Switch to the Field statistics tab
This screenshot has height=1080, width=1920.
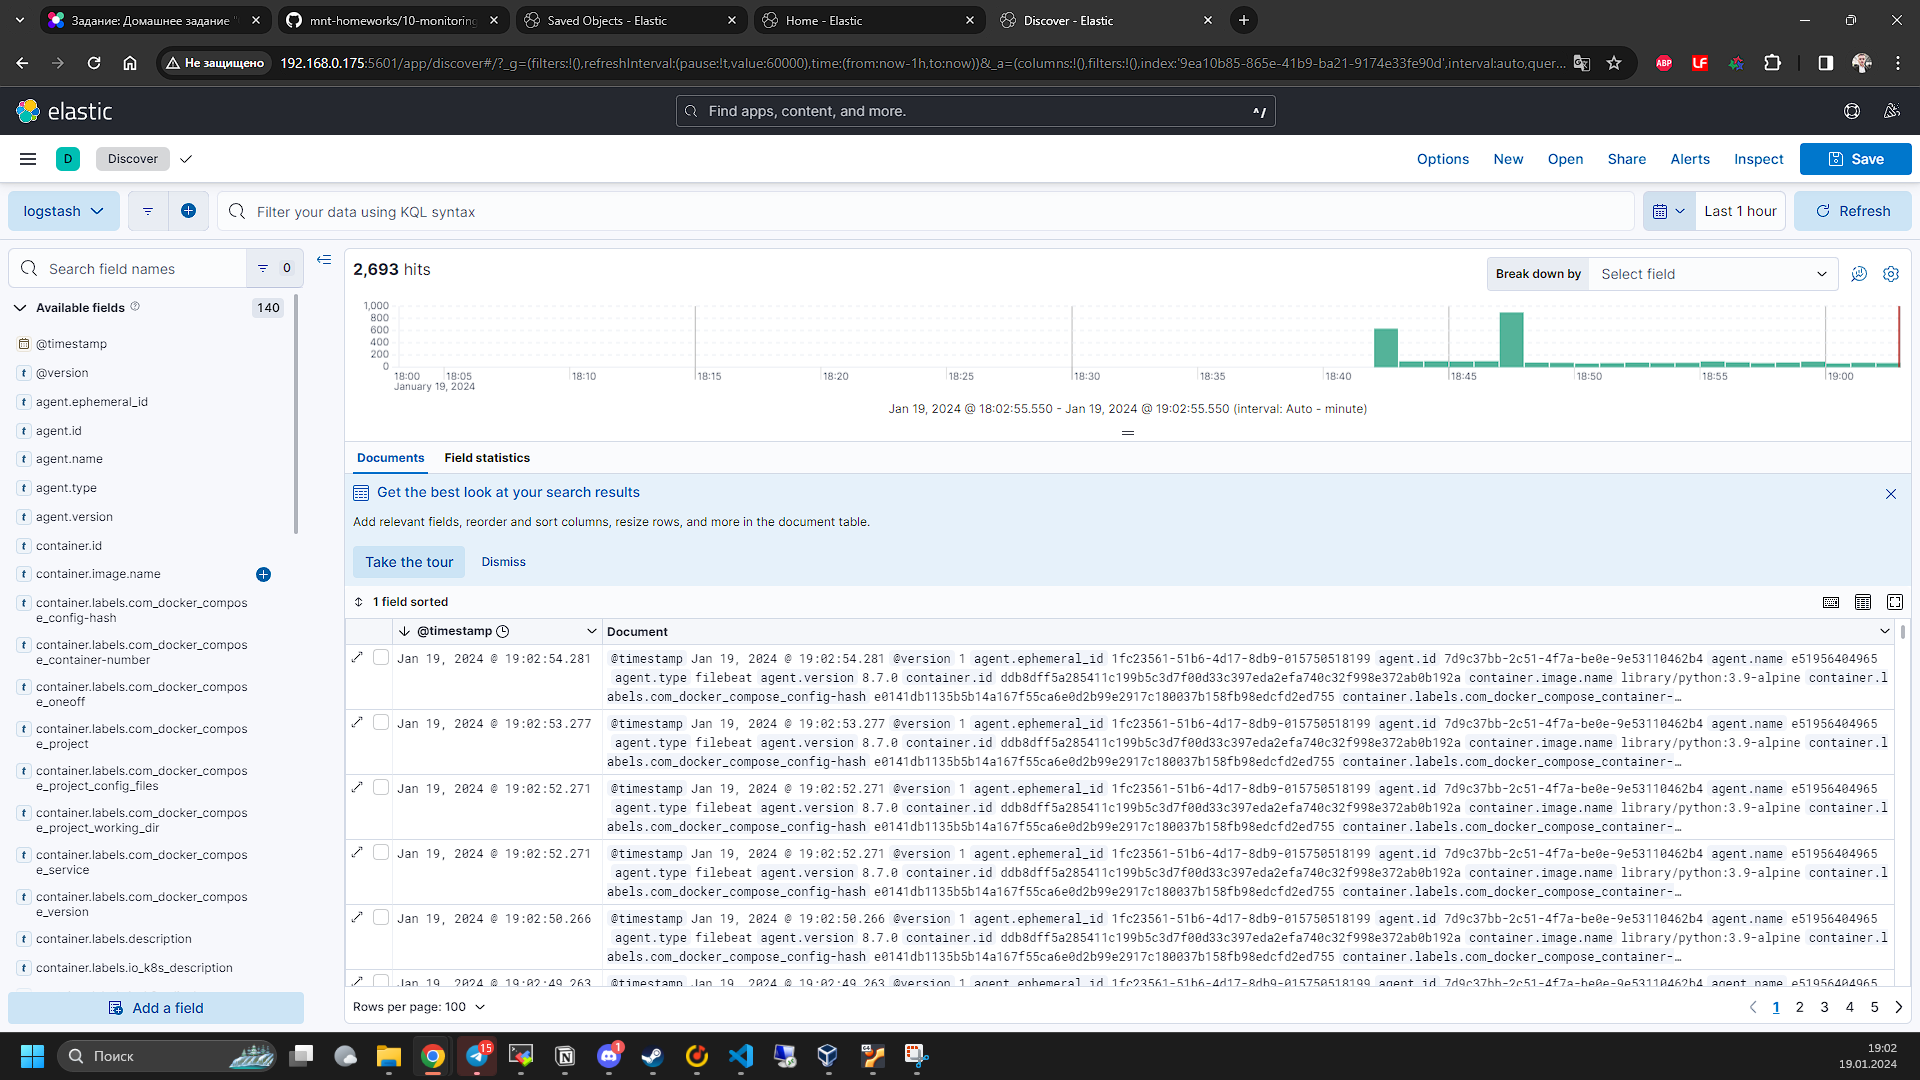[487, 458]
